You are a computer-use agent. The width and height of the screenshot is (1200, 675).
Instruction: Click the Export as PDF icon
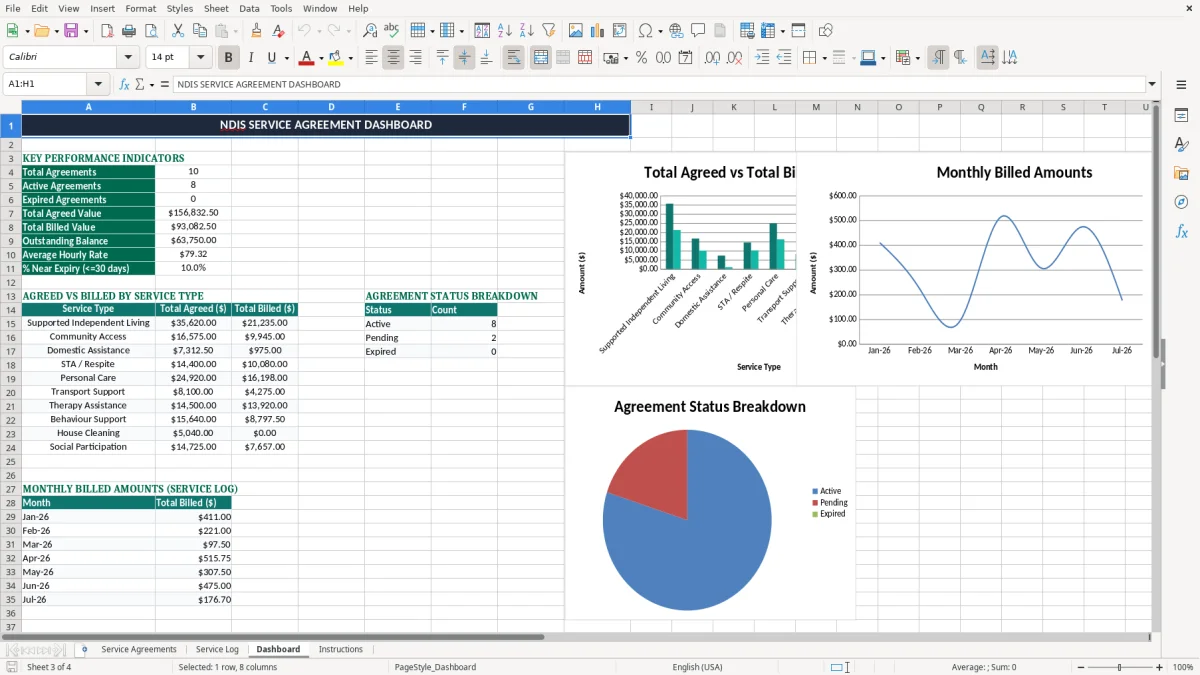click(107, 31)
